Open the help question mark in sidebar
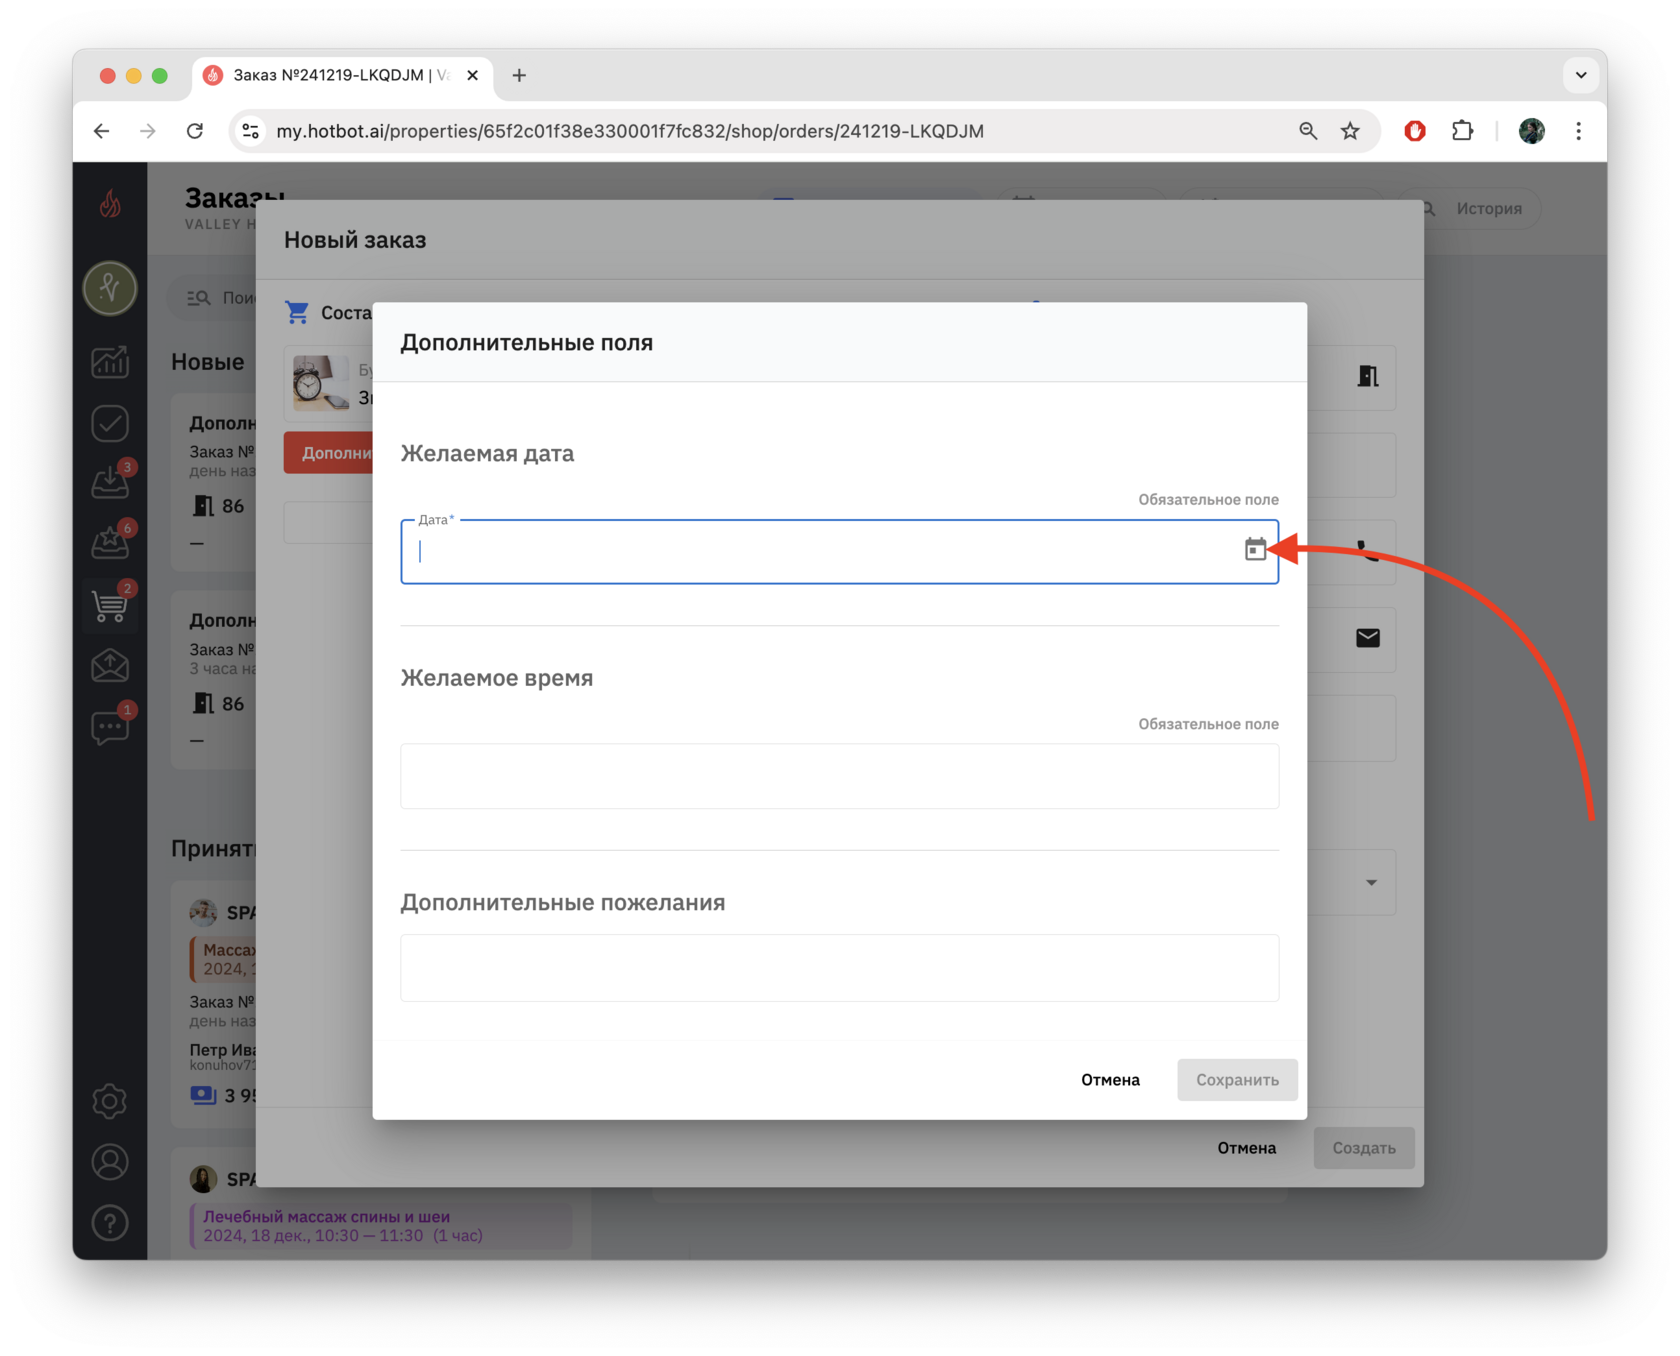The image size is (1680, 1356). click(x=110, y=1223)
